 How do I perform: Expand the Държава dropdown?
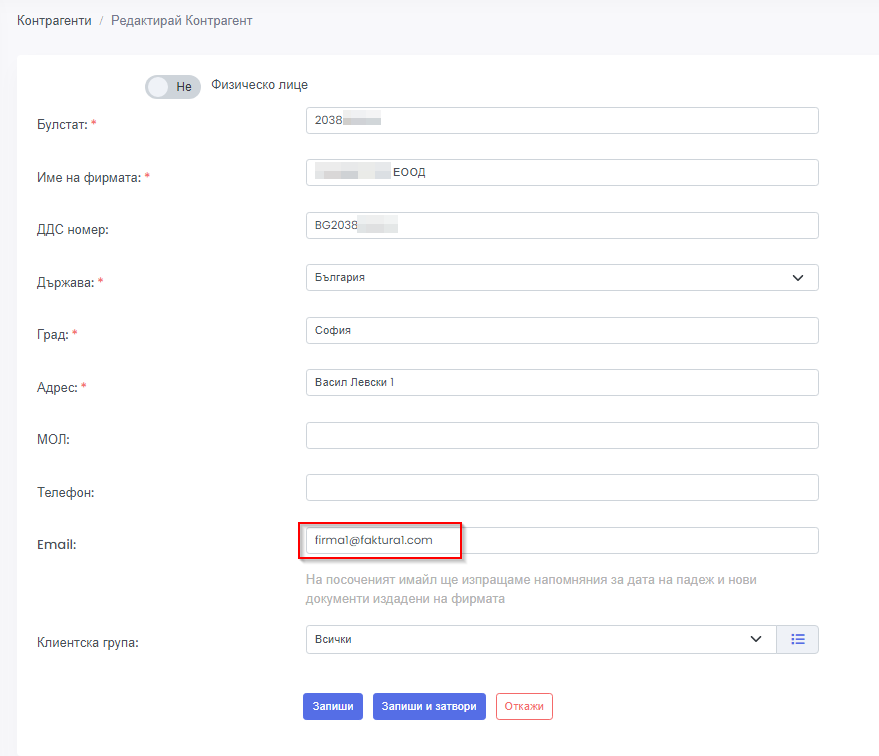click(562, 278)
